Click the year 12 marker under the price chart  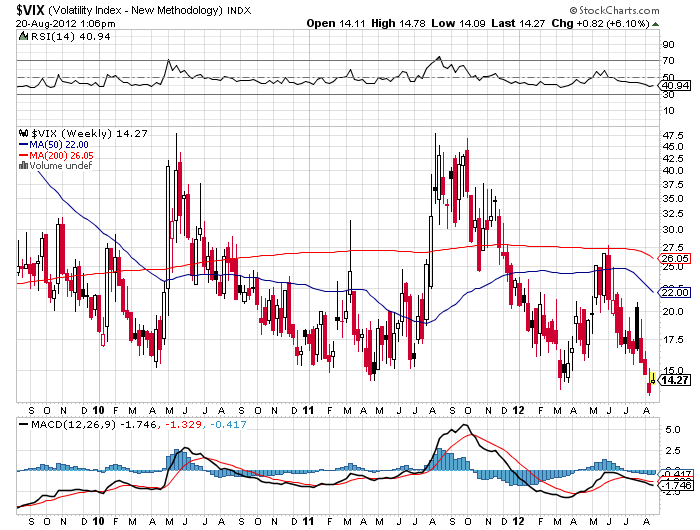tap(518, 410)
